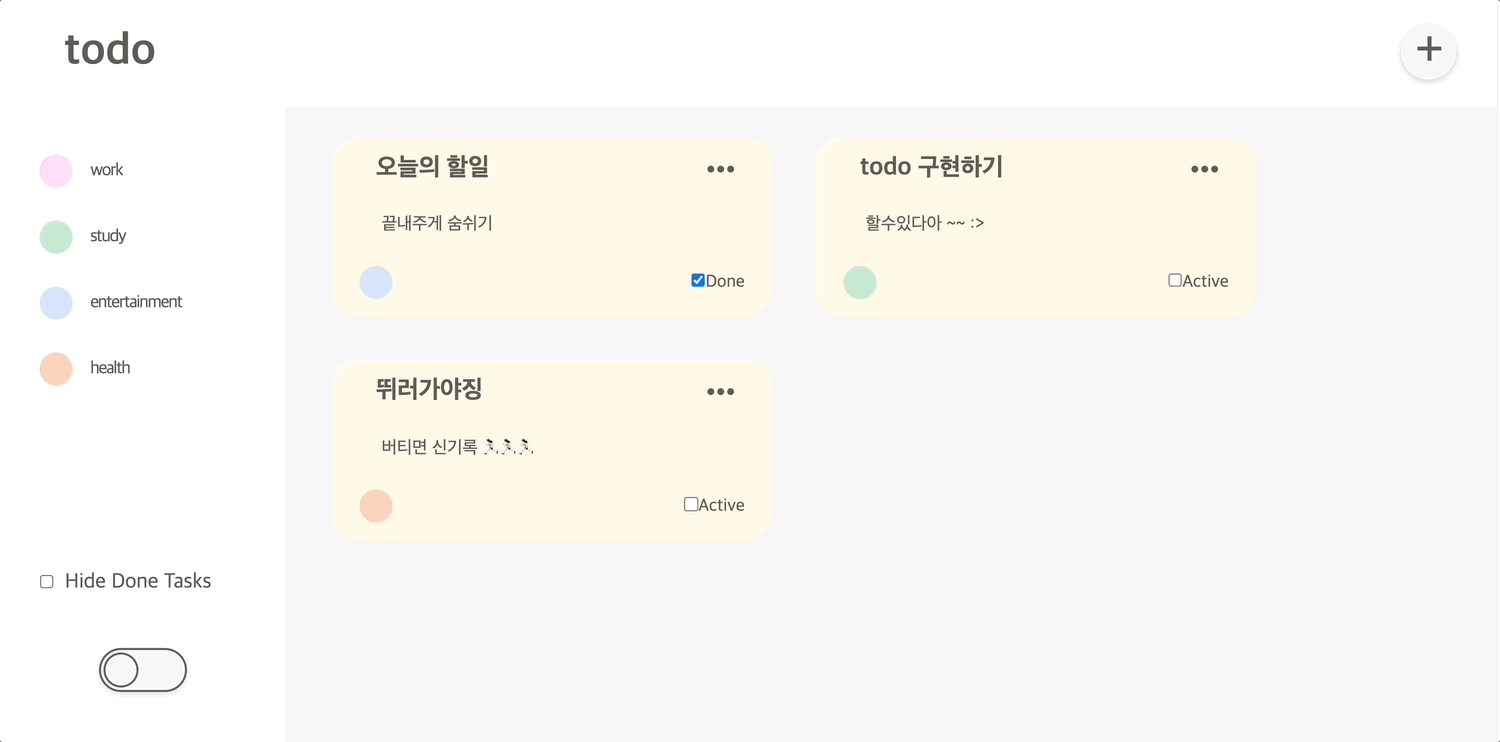1500x742 pixels.
Task: Open three-dots menu on 오늘의 할일 card
Action: (x=720, y=169)
